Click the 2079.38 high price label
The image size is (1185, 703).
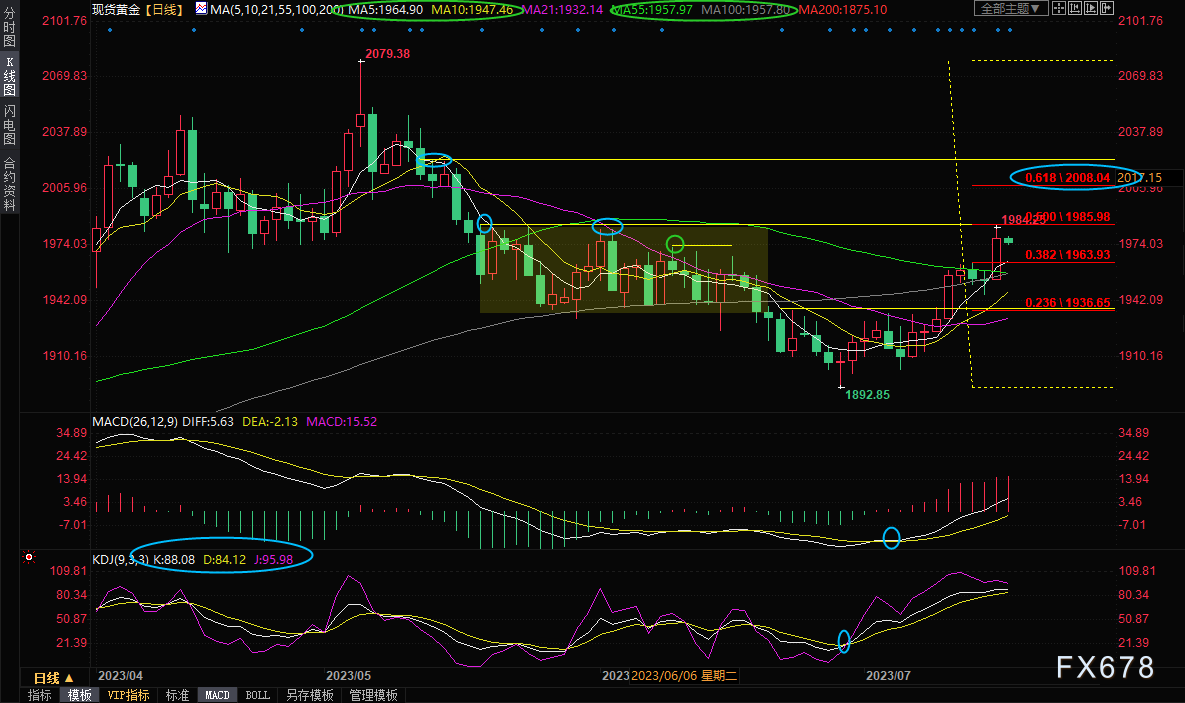[388, 54]
